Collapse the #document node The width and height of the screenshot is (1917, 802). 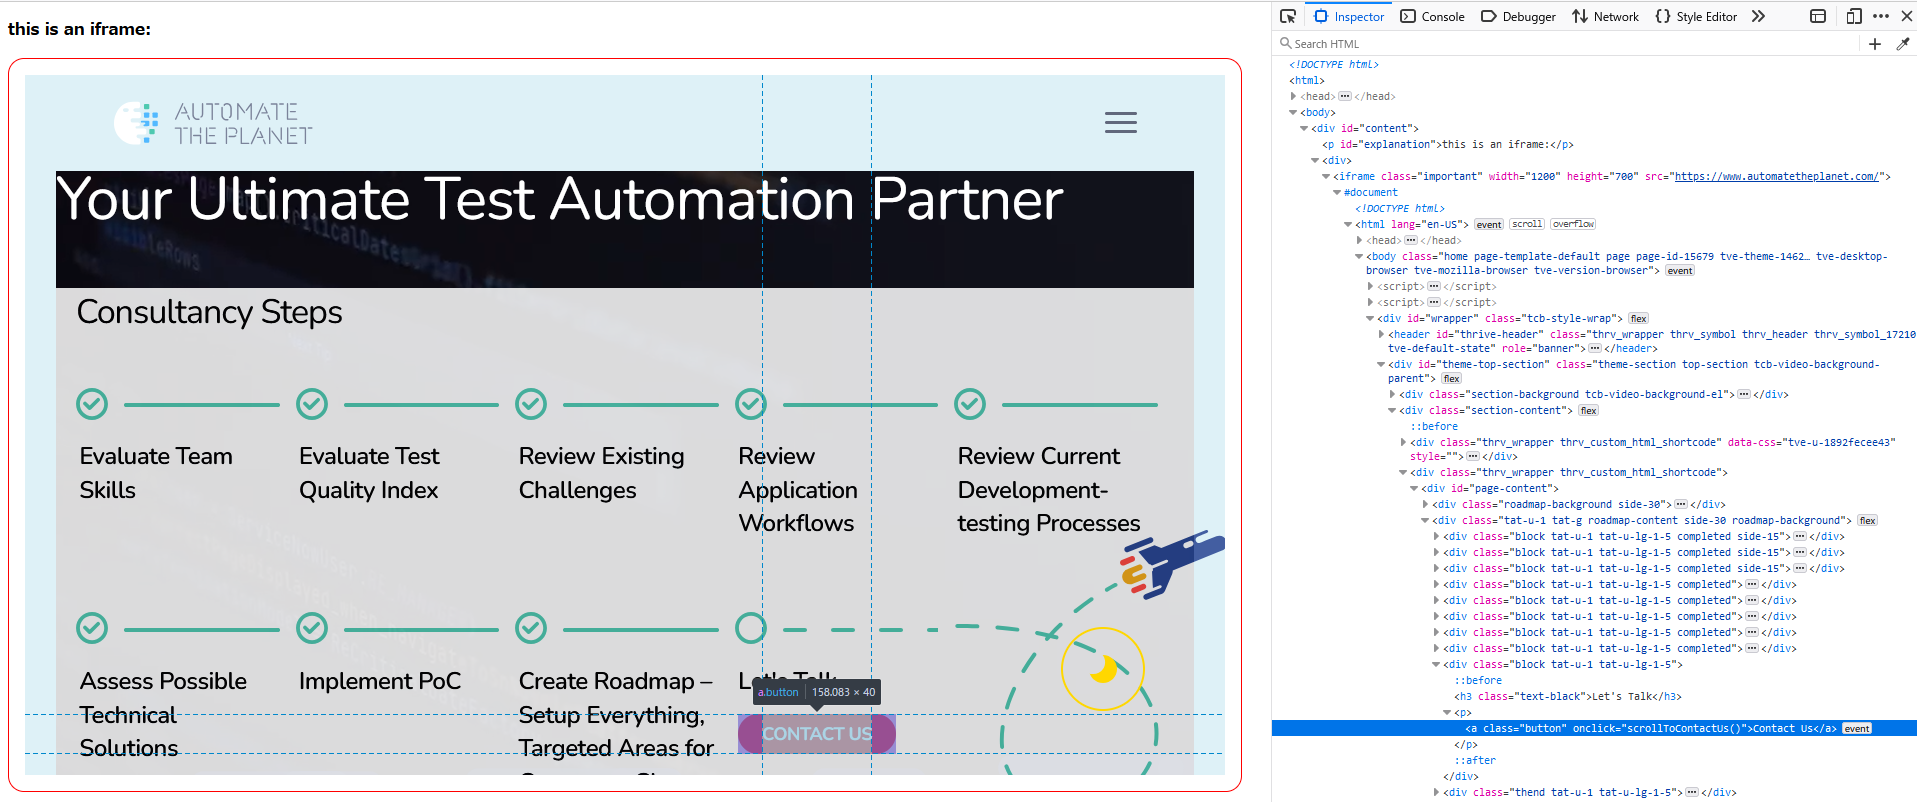(1337, 192)
